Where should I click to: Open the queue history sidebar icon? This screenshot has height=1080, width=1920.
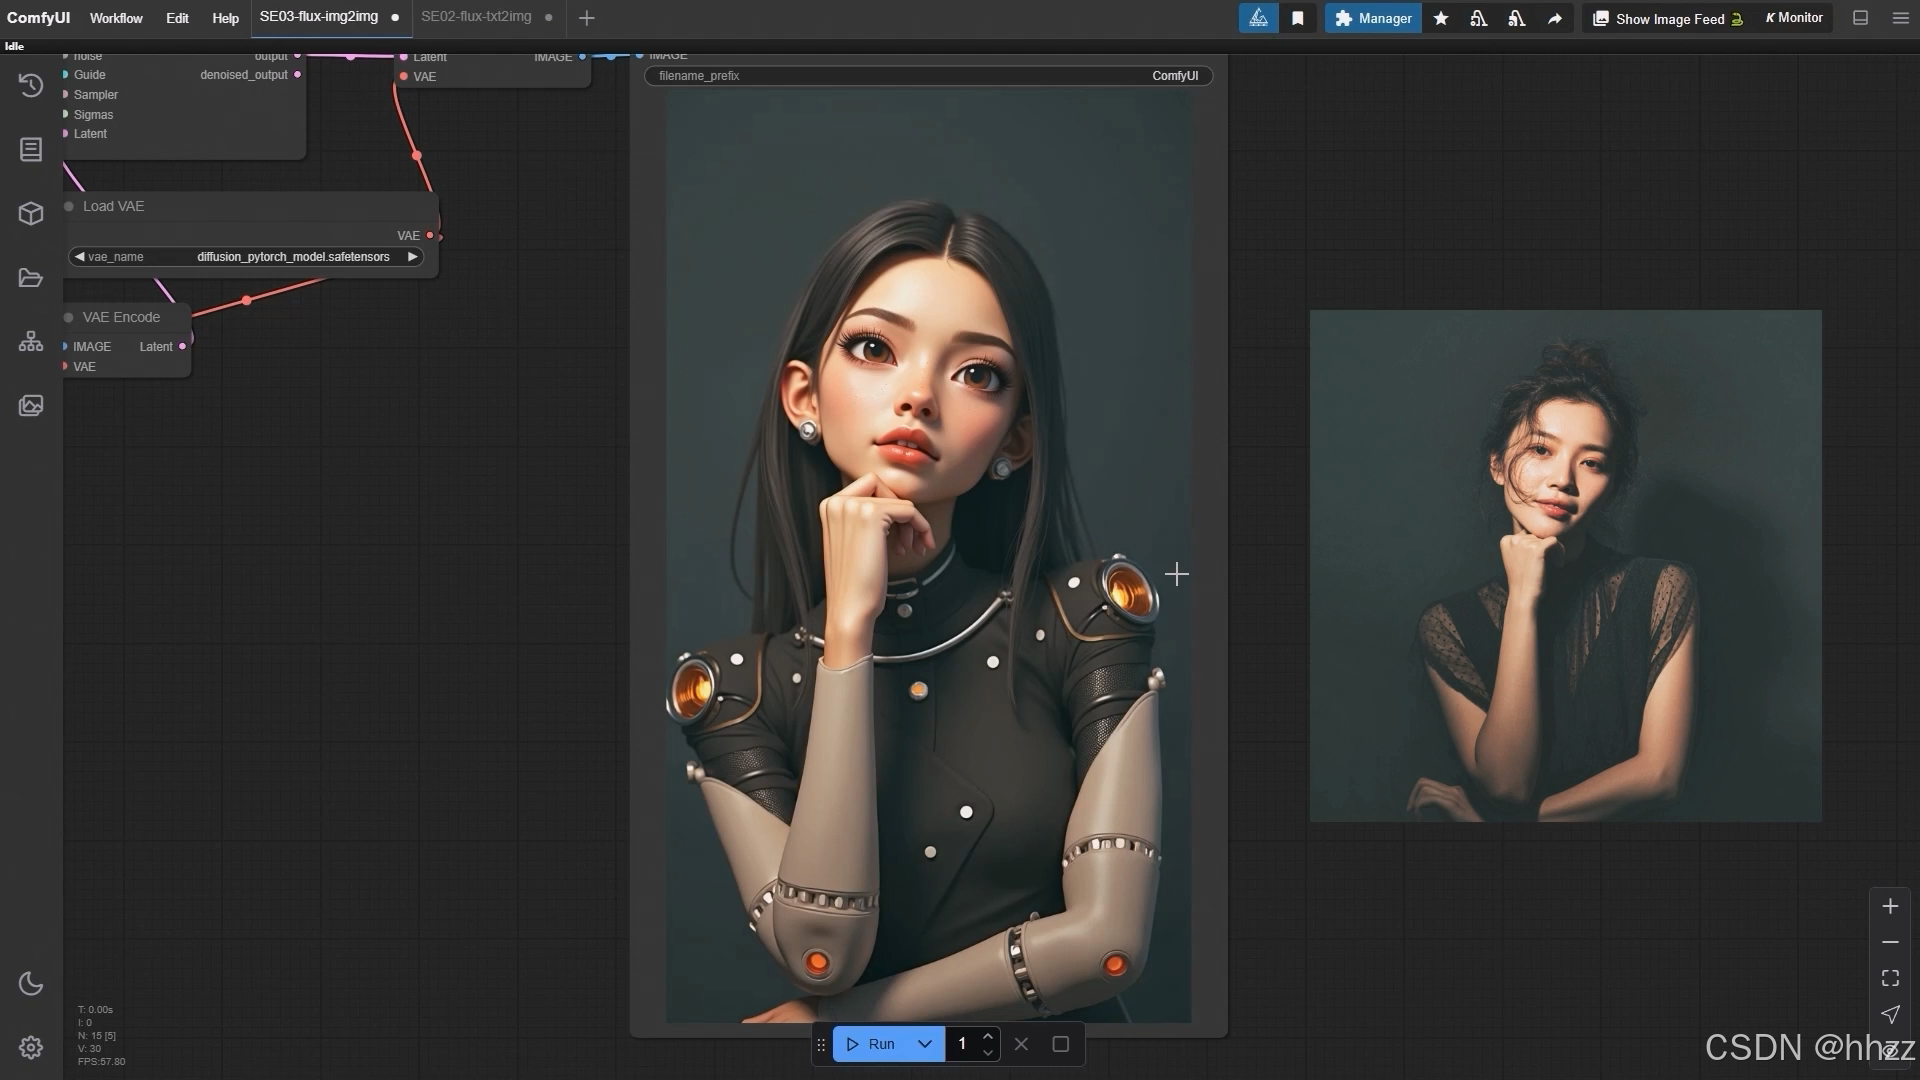click(31, 86)
